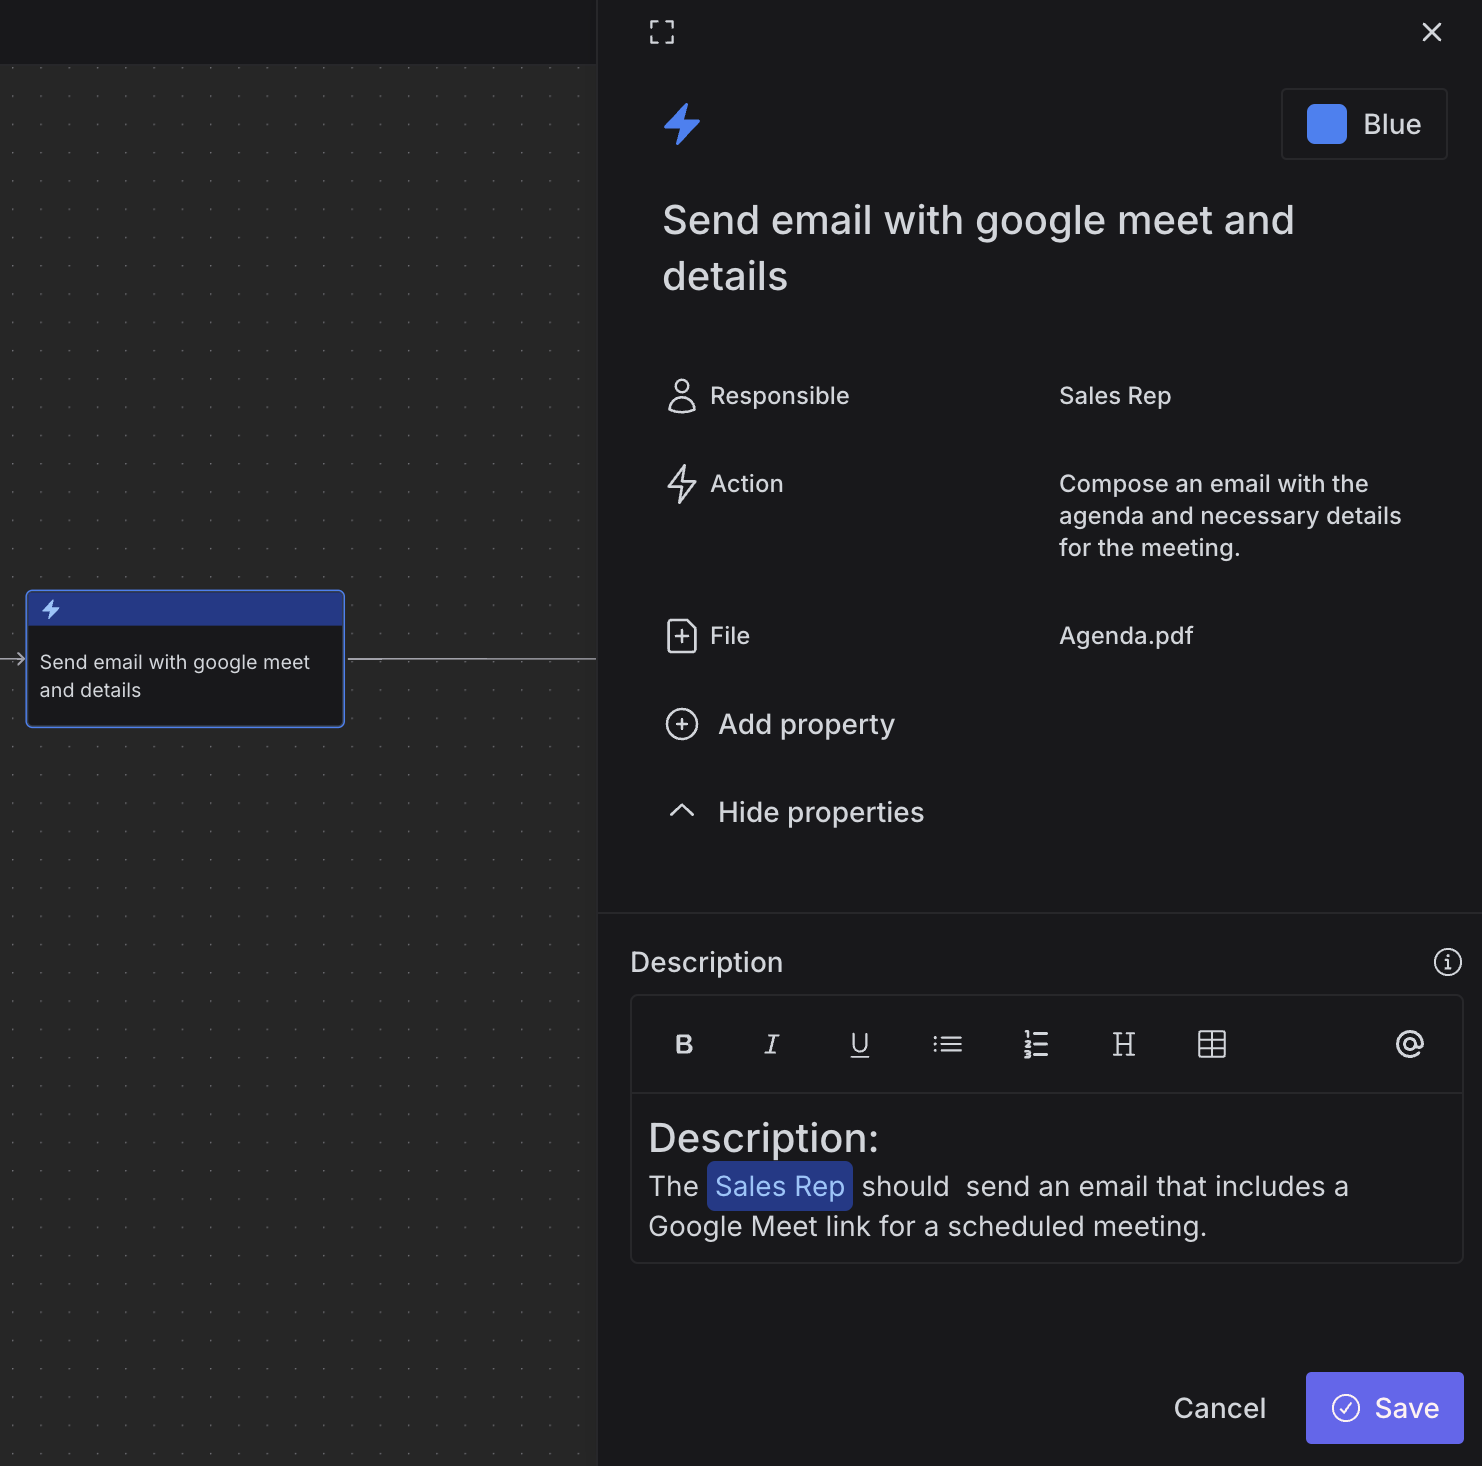The height and width of the screenshot is (1466, 1482).
Task: Save the step changes
Action: [1385, 1408]
